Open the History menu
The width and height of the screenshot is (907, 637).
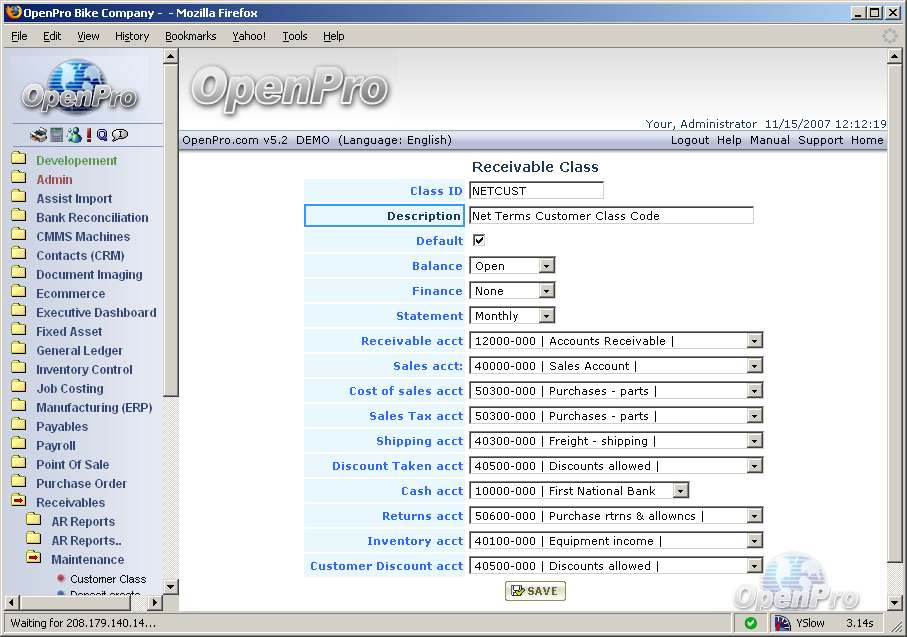point(131,36)
